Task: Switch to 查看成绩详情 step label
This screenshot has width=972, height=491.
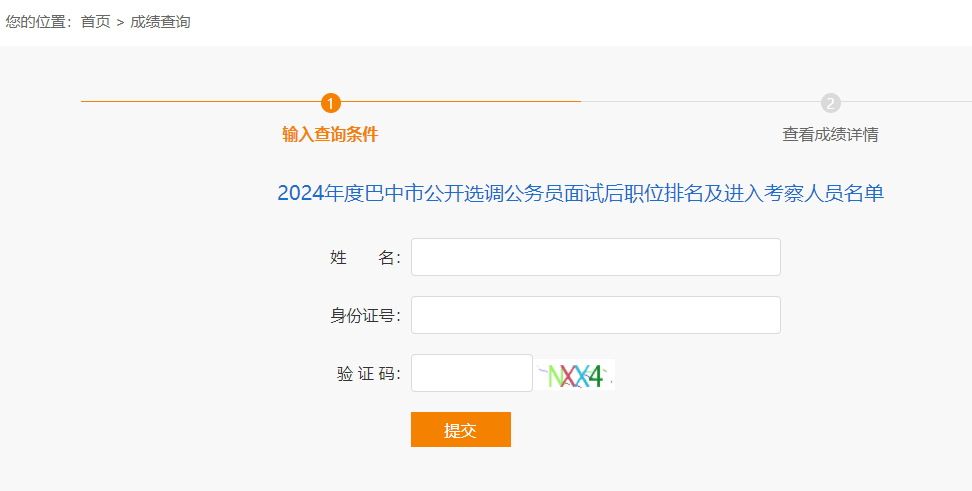Action: [830, 134]
